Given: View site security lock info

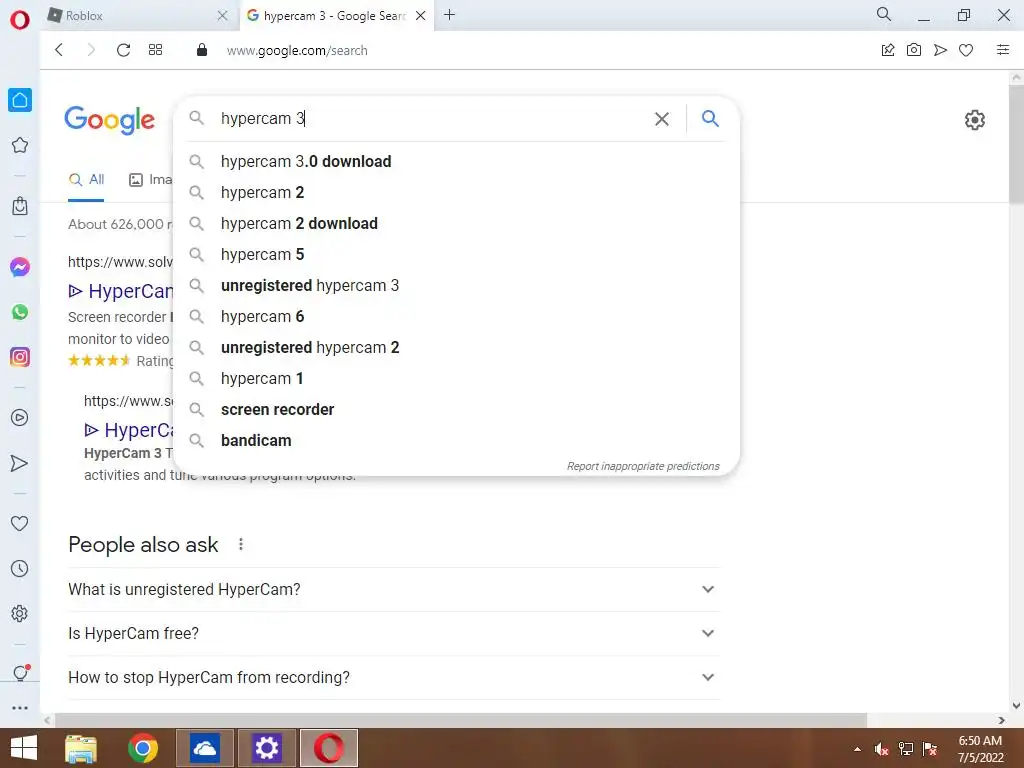Looking at the screenshot, I should (202, 50).
